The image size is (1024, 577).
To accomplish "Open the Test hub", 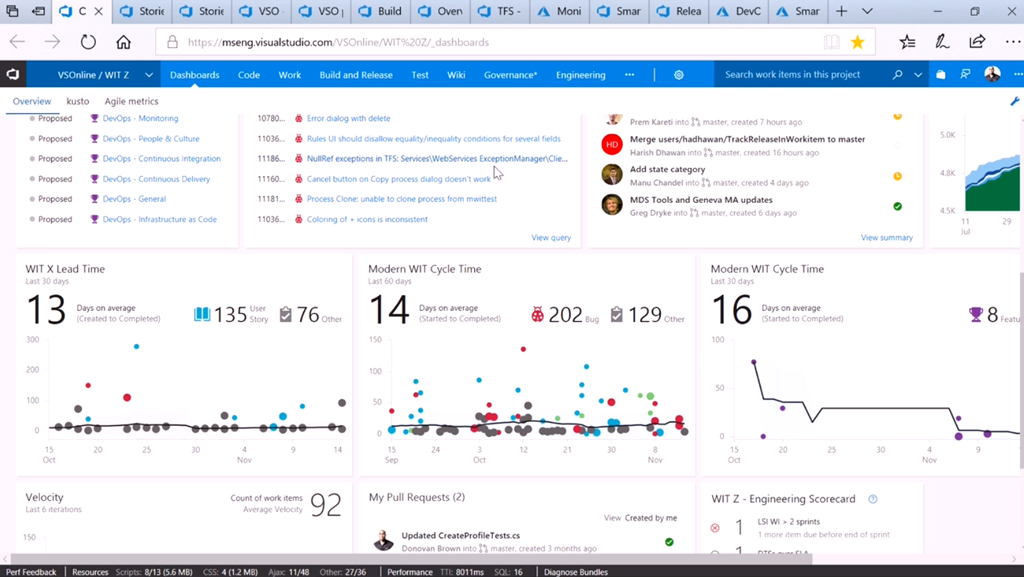I will click(x=420, y=75).
